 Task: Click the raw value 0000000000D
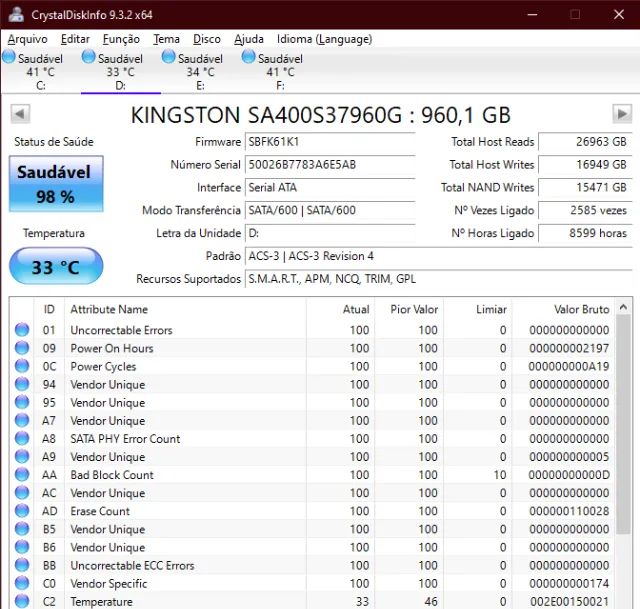click(569, 475)
